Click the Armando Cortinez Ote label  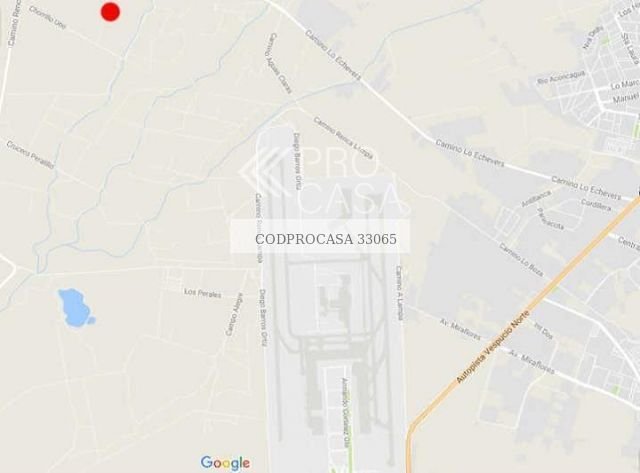345,413
